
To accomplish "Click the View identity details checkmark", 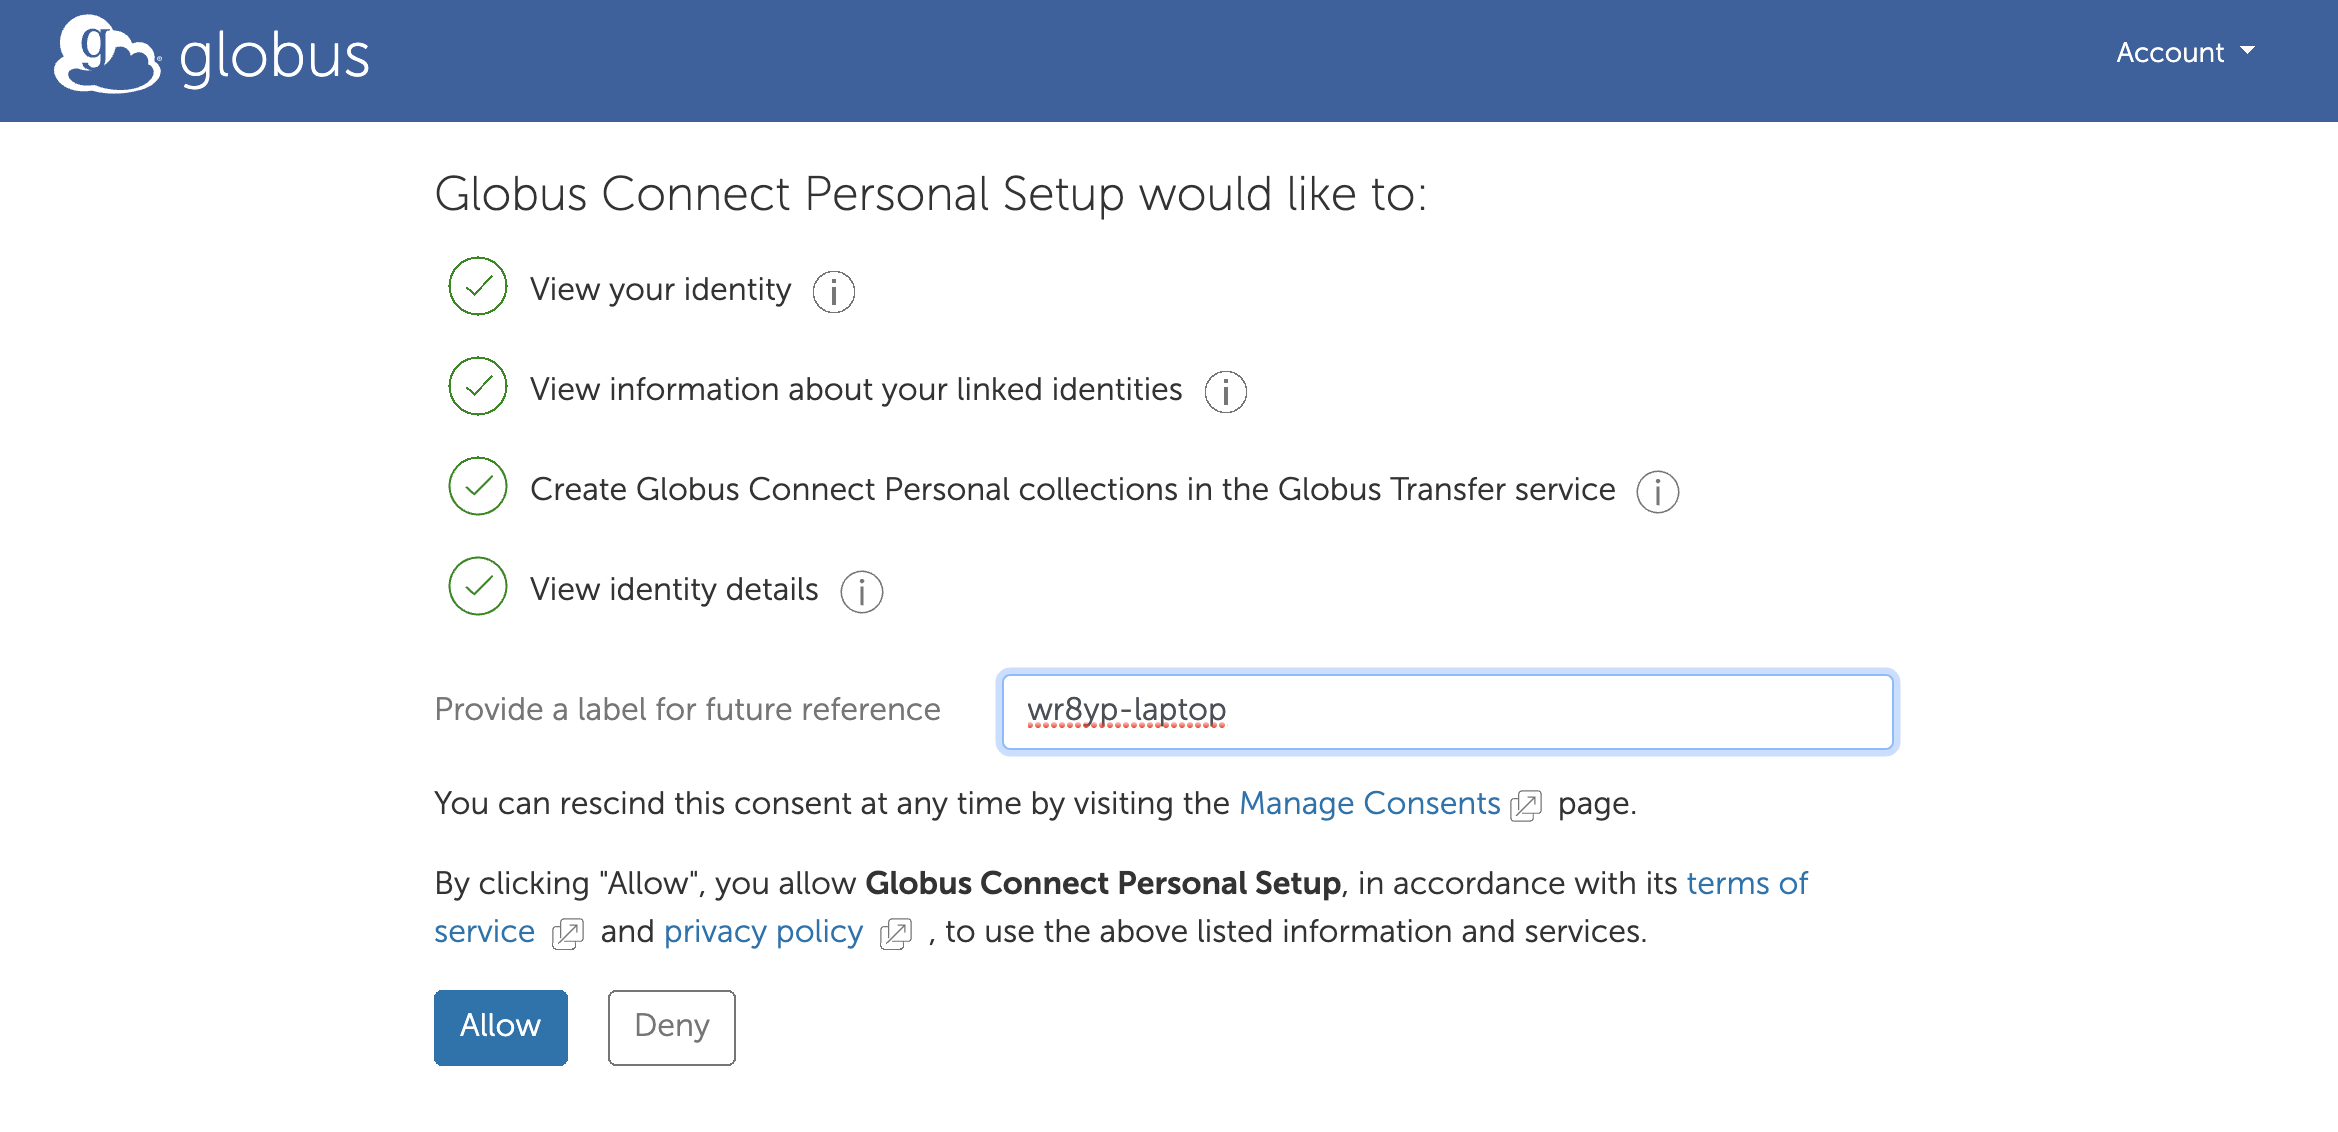I will (478, 586).
